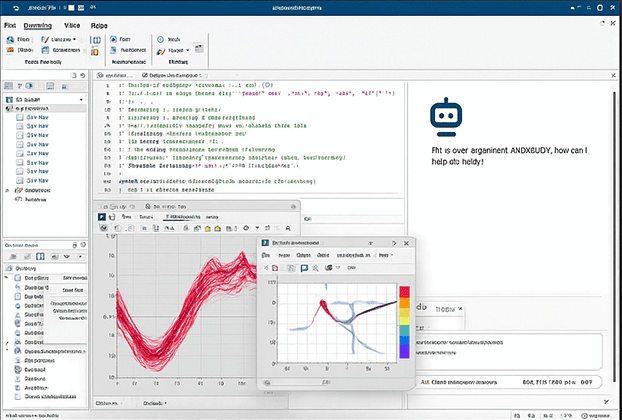The height and width of the screenshot is (420, 622).
Task: Click the globe icon in the ribbon
Action: [x=10, y=40]
